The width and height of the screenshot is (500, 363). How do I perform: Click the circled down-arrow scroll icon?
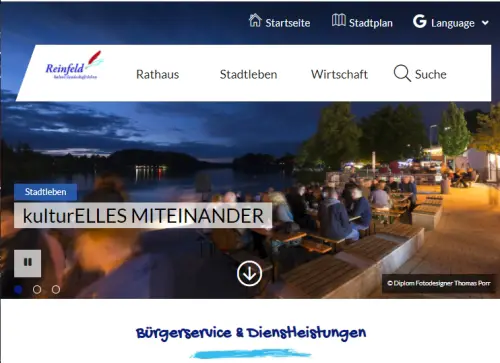(249, 273)
